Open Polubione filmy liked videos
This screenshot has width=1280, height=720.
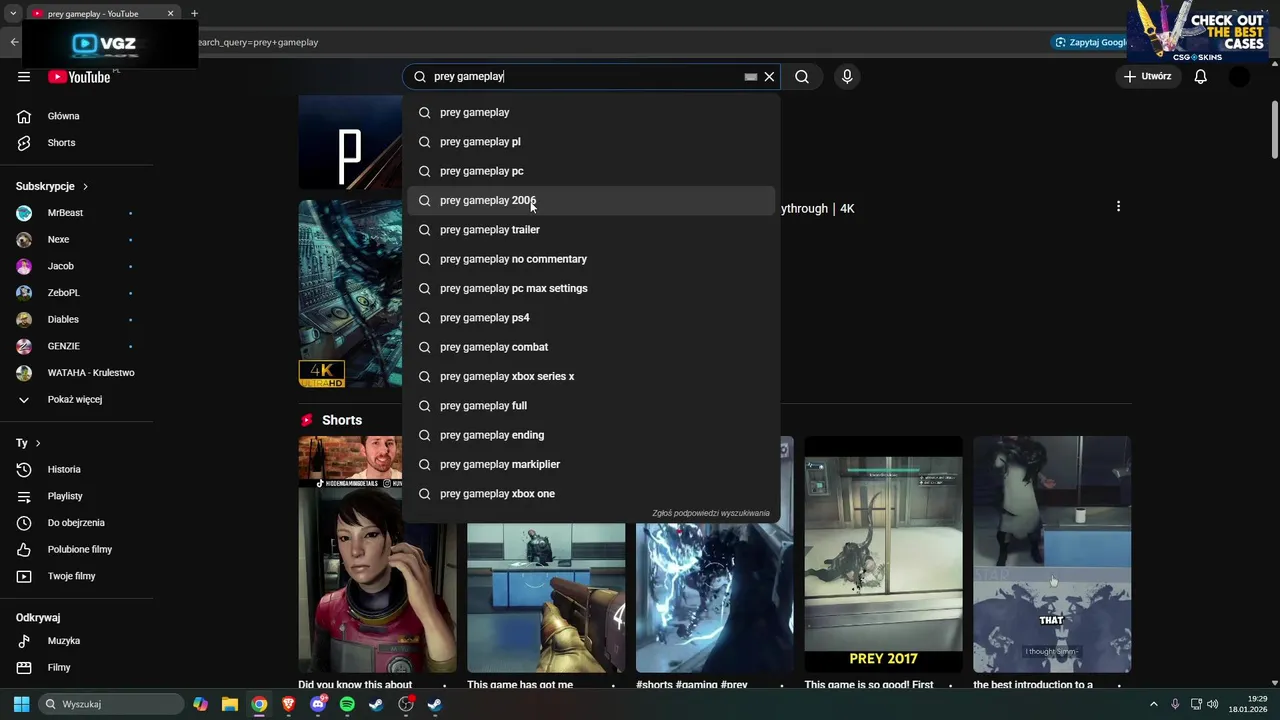[x=78, y=549]
